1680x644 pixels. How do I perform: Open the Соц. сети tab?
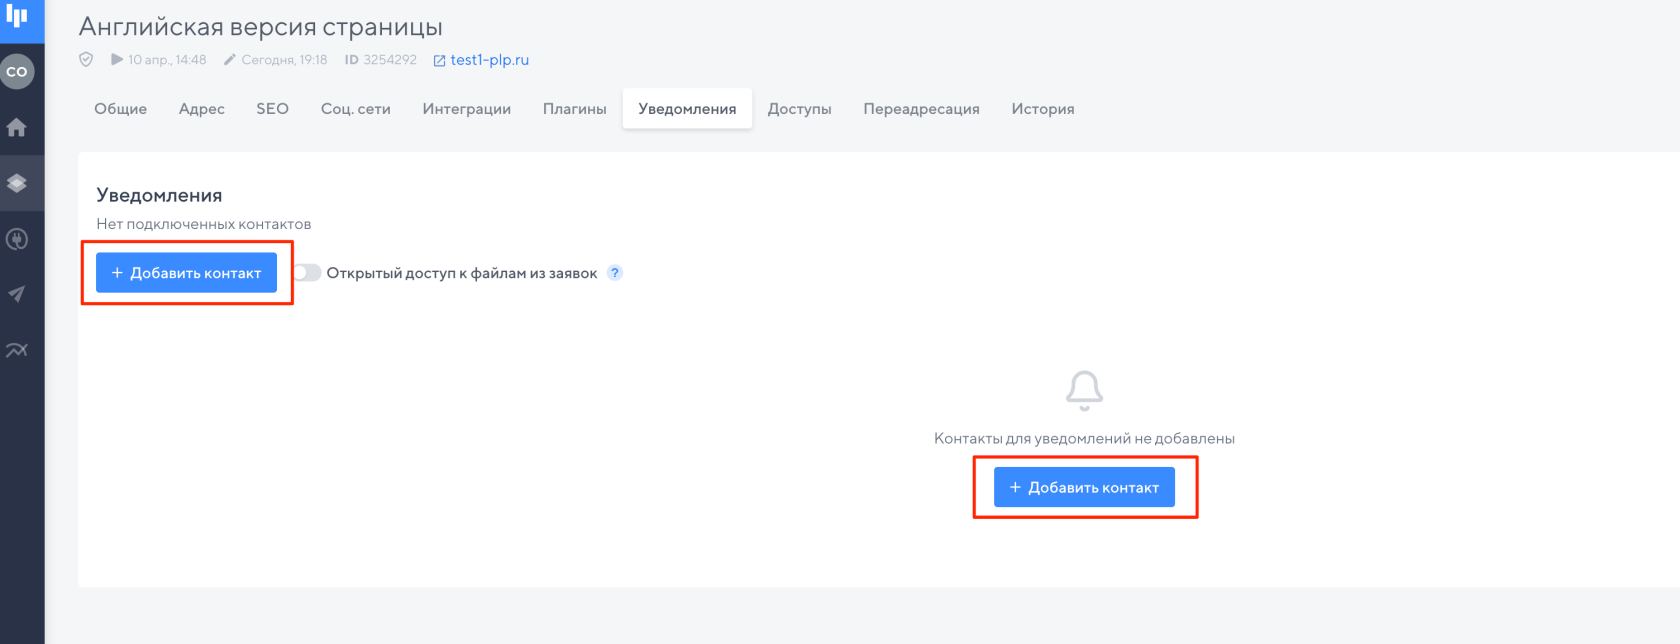pos(356,109)
